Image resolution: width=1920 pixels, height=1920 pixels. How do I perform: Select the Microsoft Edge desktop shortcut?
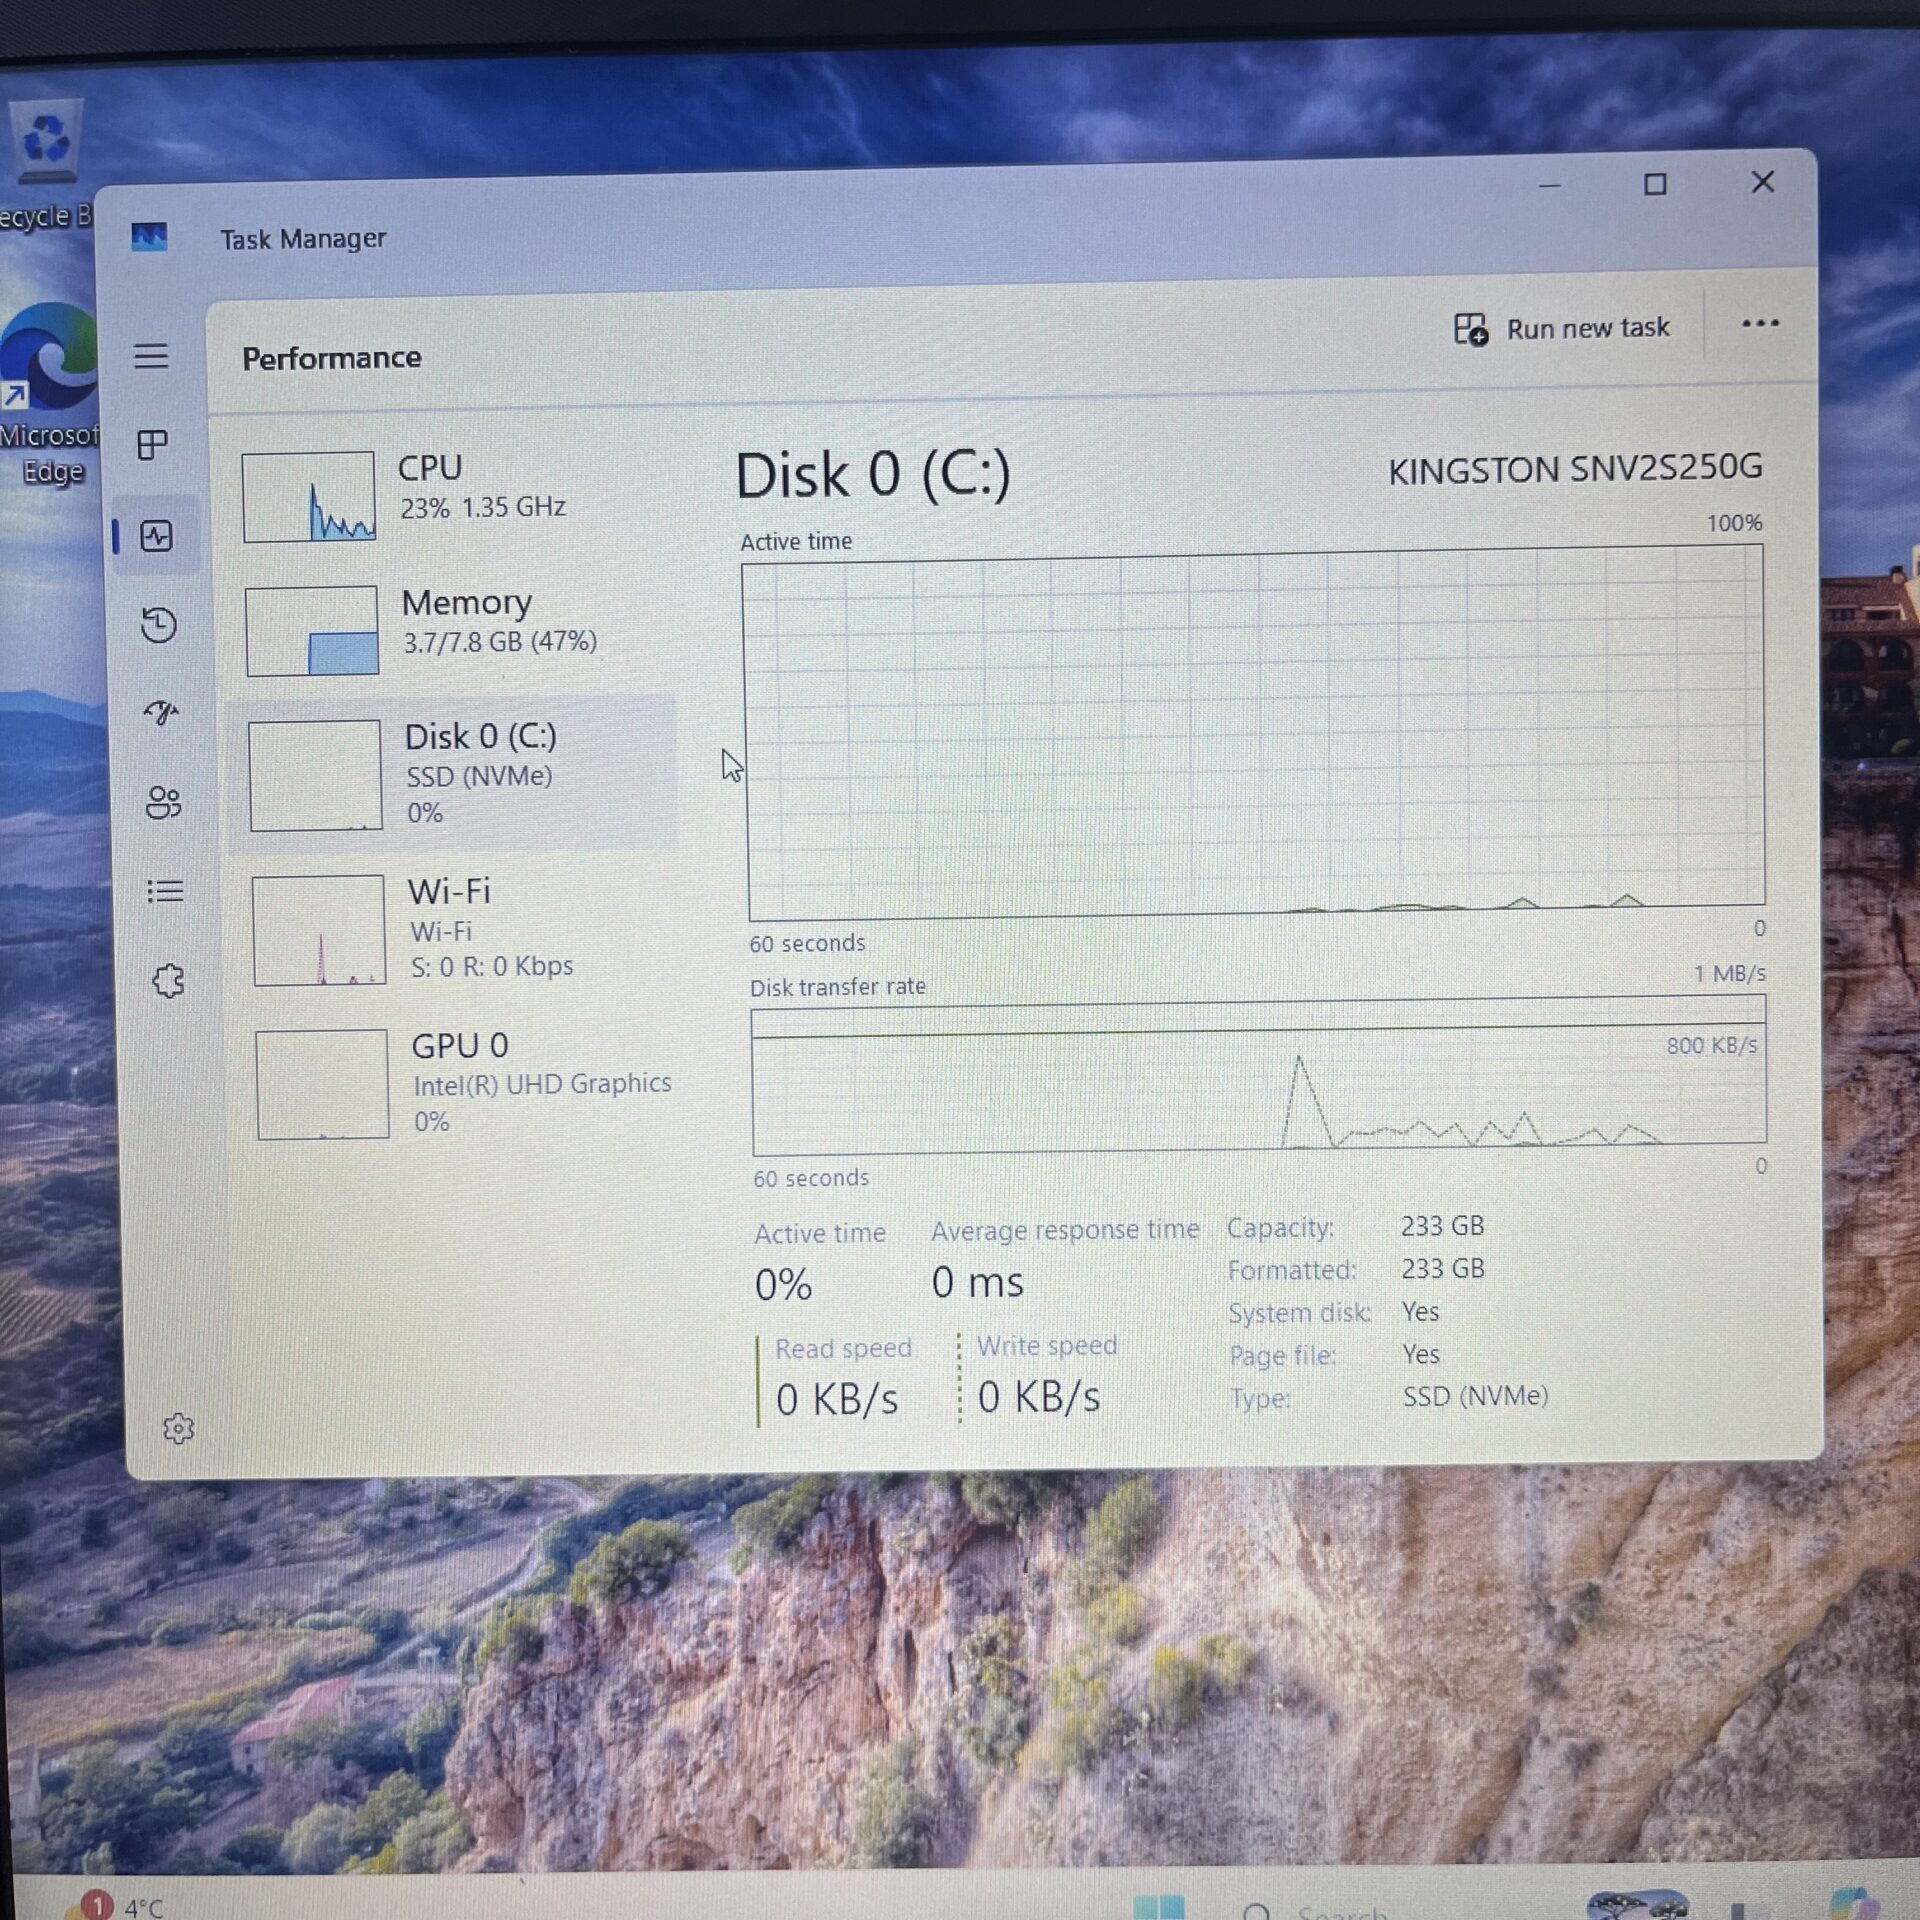pos(48,393)
